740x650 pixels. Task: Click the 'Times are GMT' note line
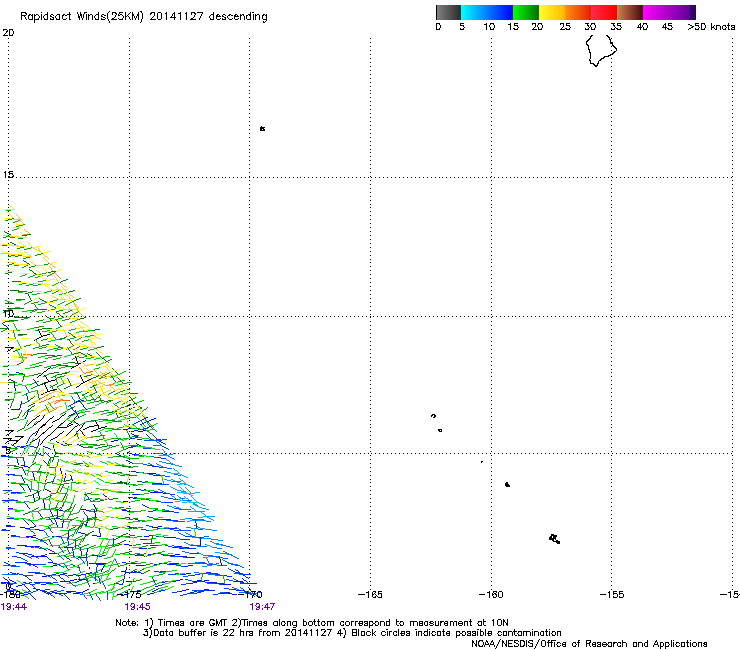(x=312, y=623)
